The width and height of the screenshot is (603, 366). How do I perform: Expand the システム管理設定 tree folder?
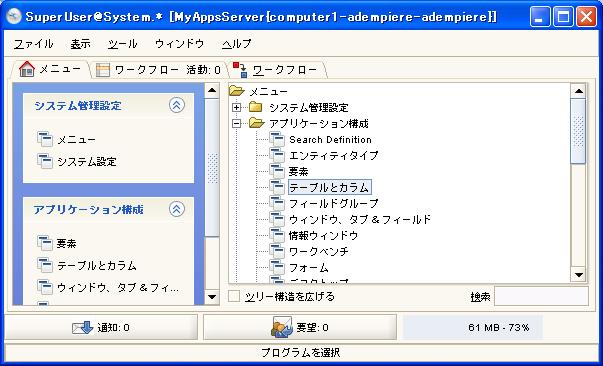coord(237,108)
